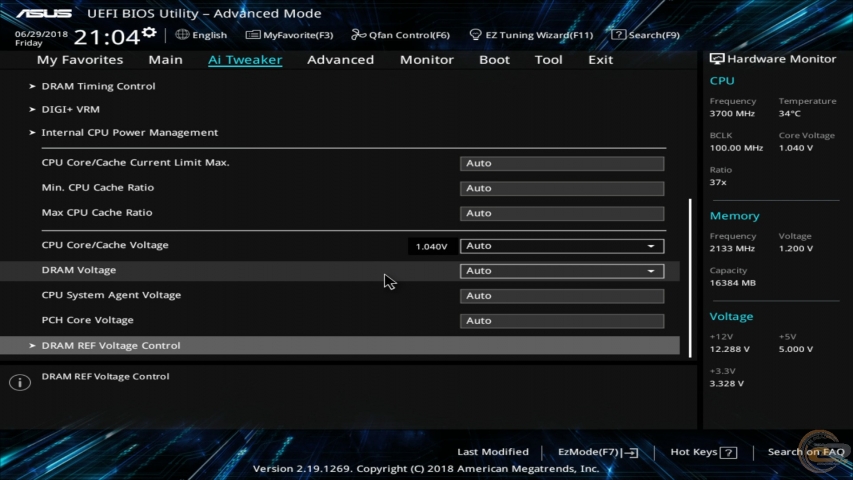Click the CPU Core/Cache Voltage label
This screenshot has width=853, height=480.
click(105, 245)
